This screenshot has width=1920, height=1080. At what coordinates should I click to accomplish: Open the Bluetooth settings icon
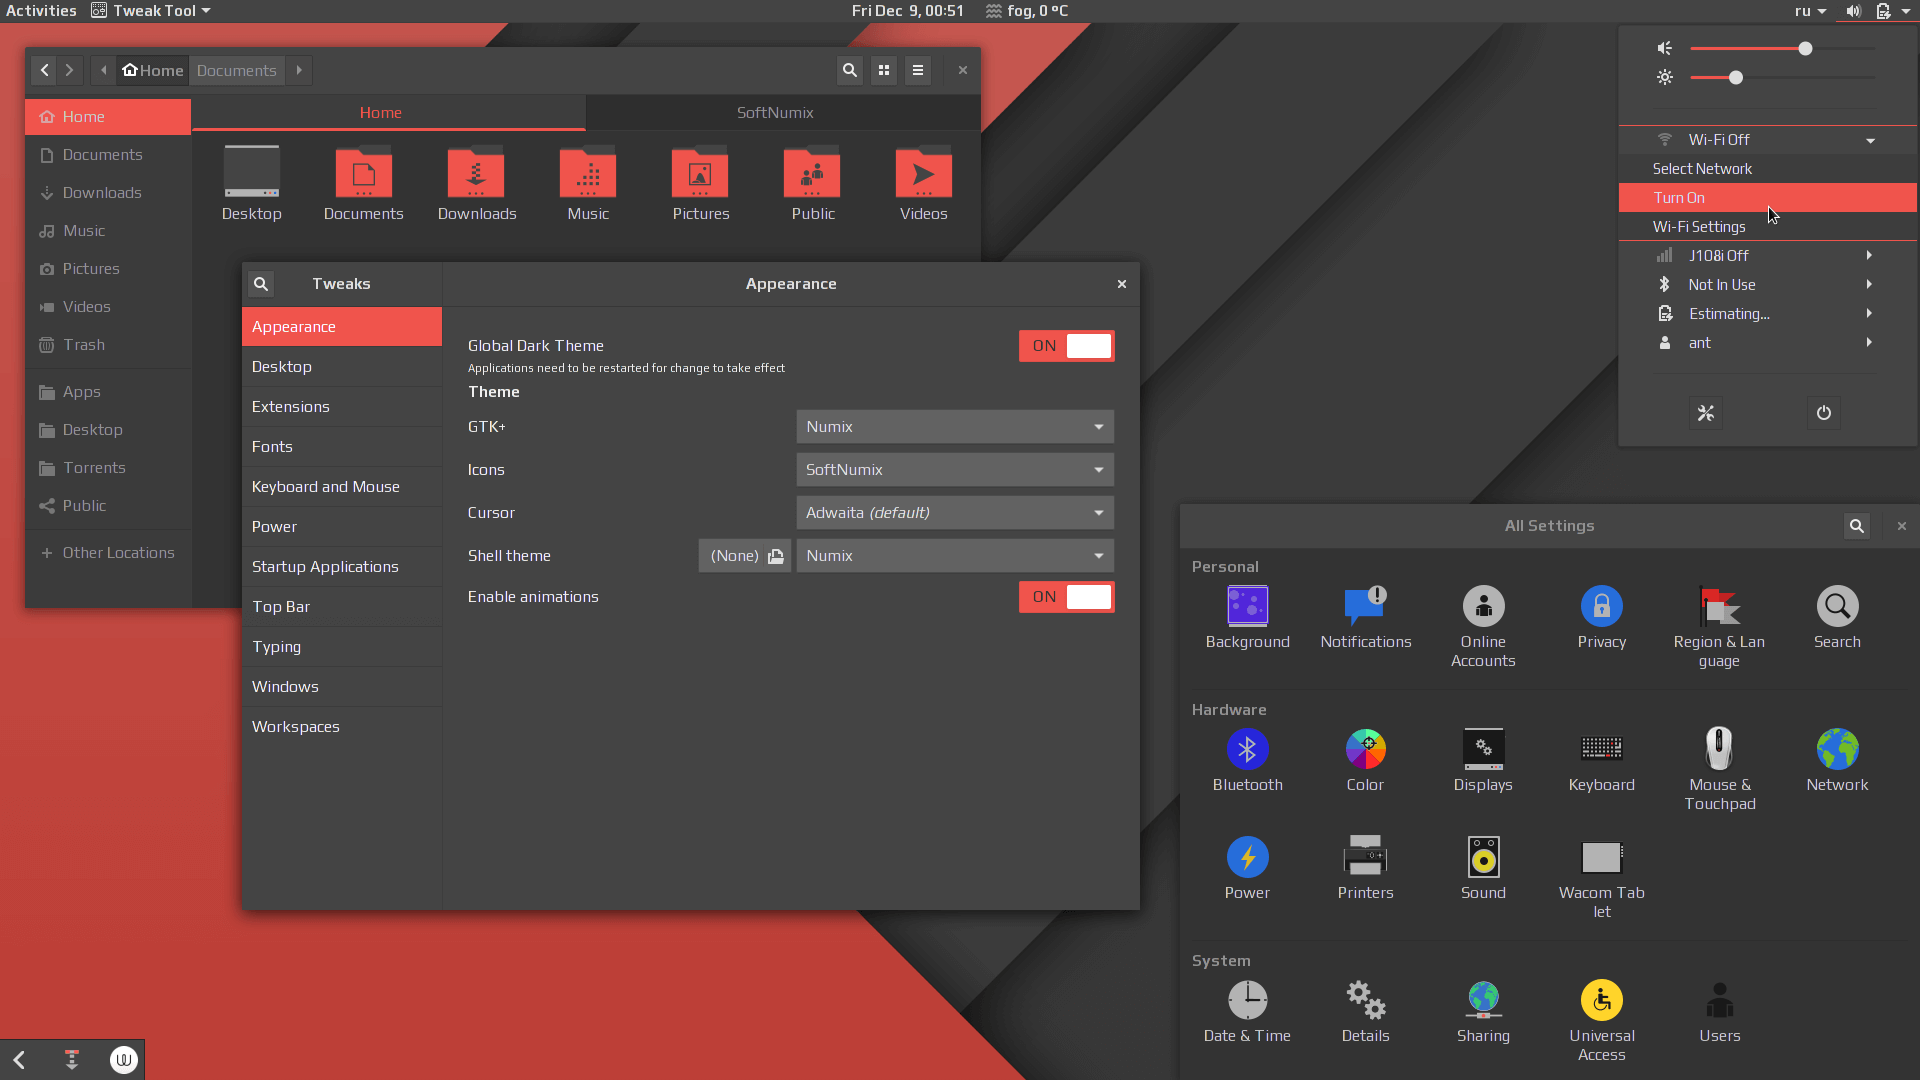pos(1247,749)
